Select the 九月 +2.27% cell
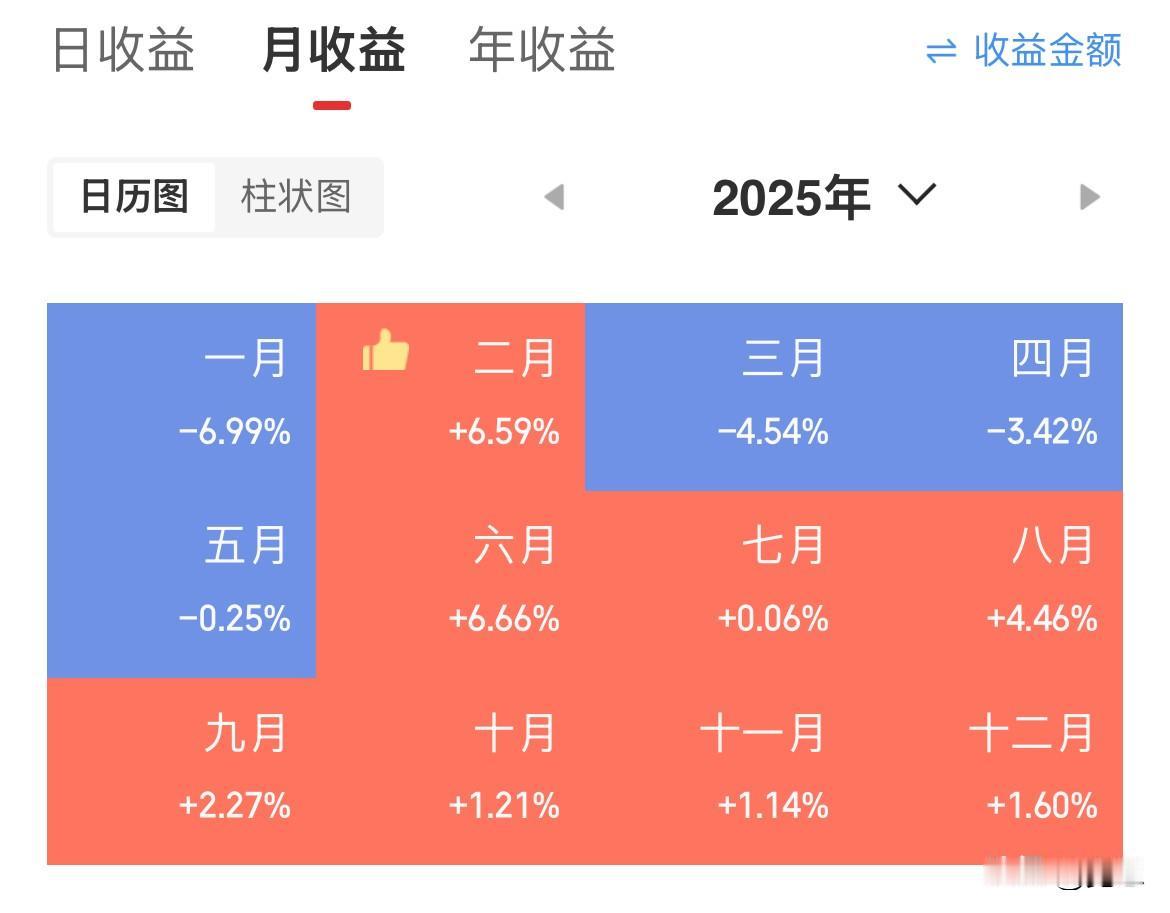This screenshot has width=1170, height=913. pos(181,770)
